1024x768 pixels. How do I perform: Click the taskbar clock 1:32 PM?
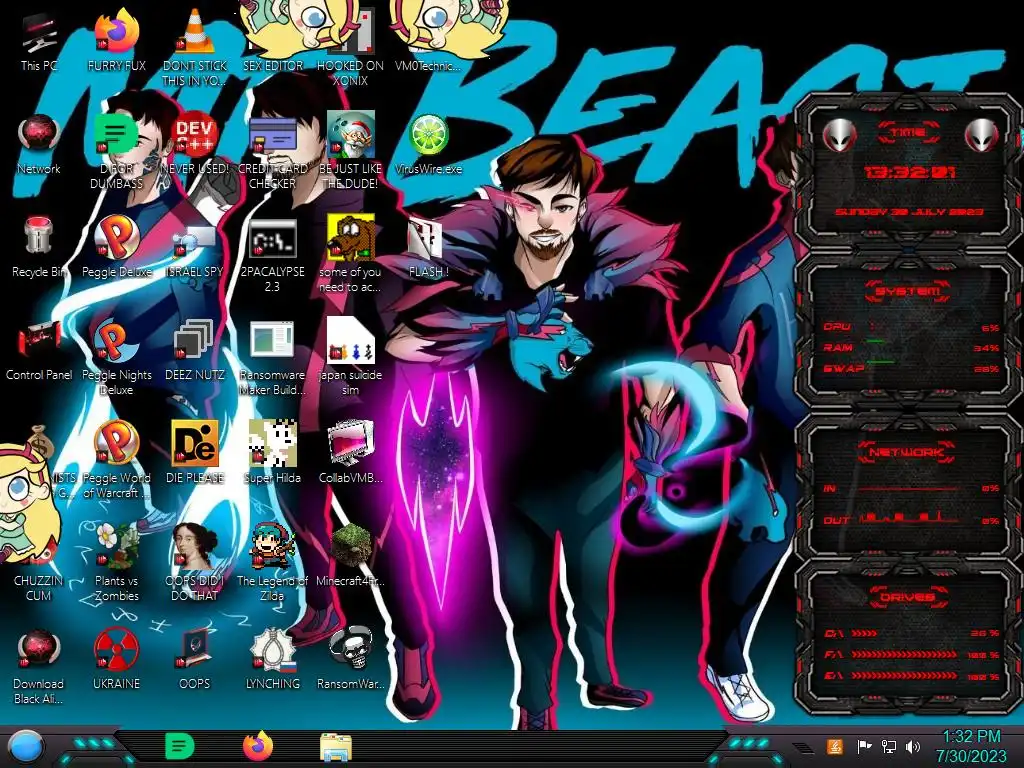(971, 746)
